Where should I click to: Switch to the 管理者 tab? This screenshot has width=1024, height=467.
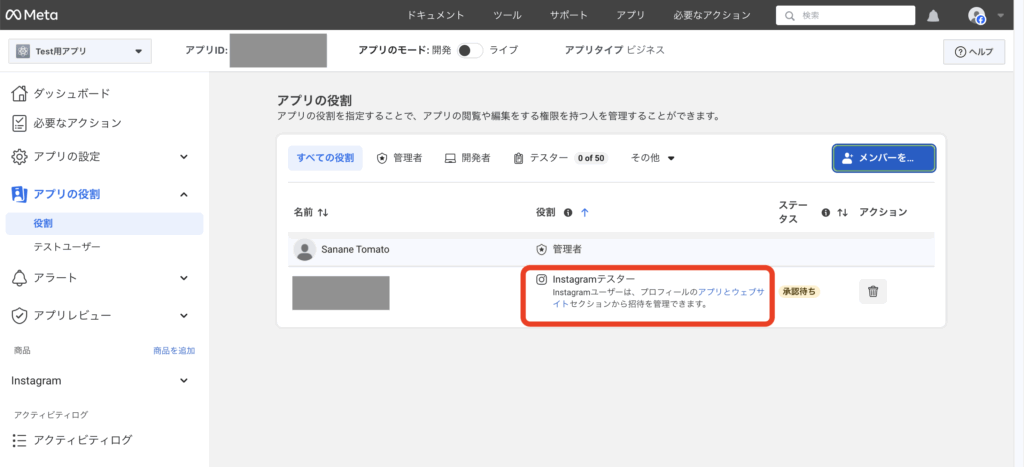pyautogui.click(x=400, y=158)
